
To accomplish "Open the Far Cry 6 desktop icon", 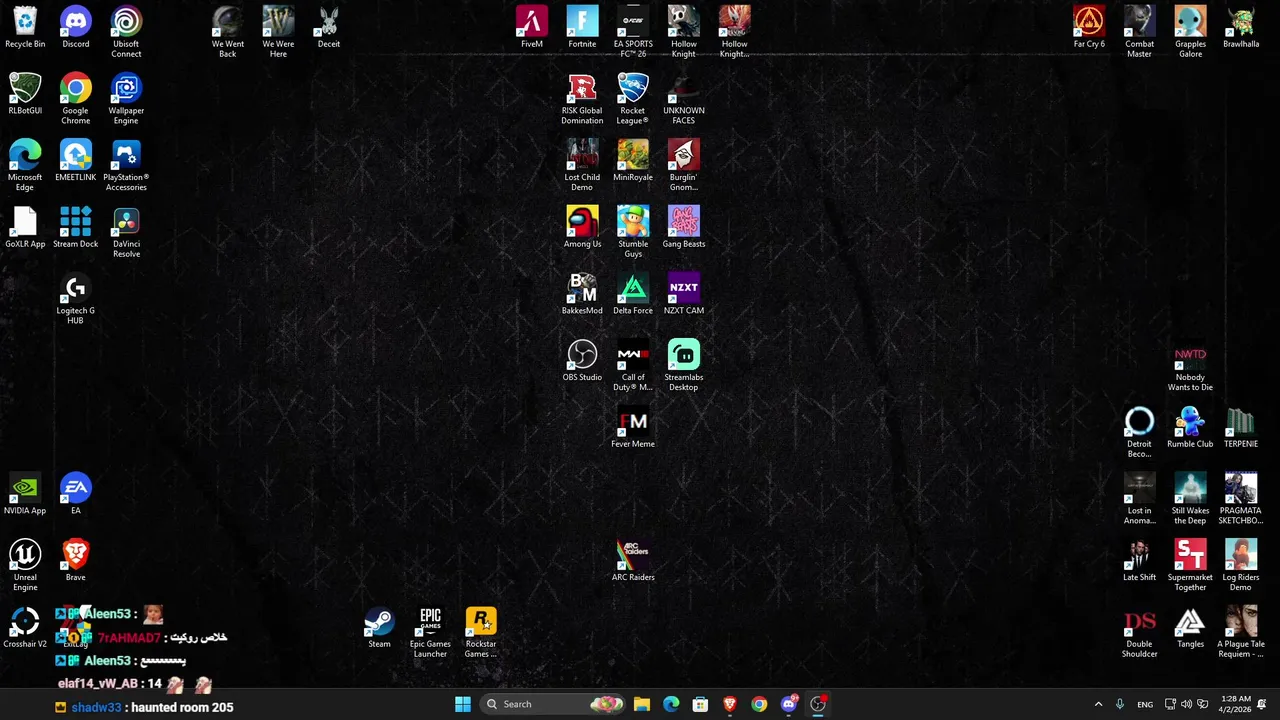I will [1089, 27].
